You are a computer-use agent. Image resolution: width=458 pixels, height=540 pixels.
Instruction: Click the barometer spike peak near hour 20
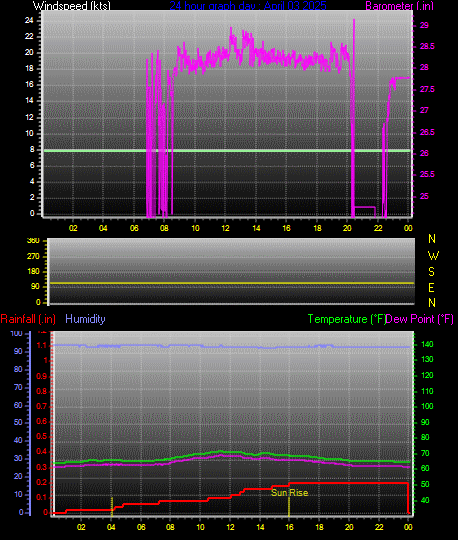tap(354, 21)
